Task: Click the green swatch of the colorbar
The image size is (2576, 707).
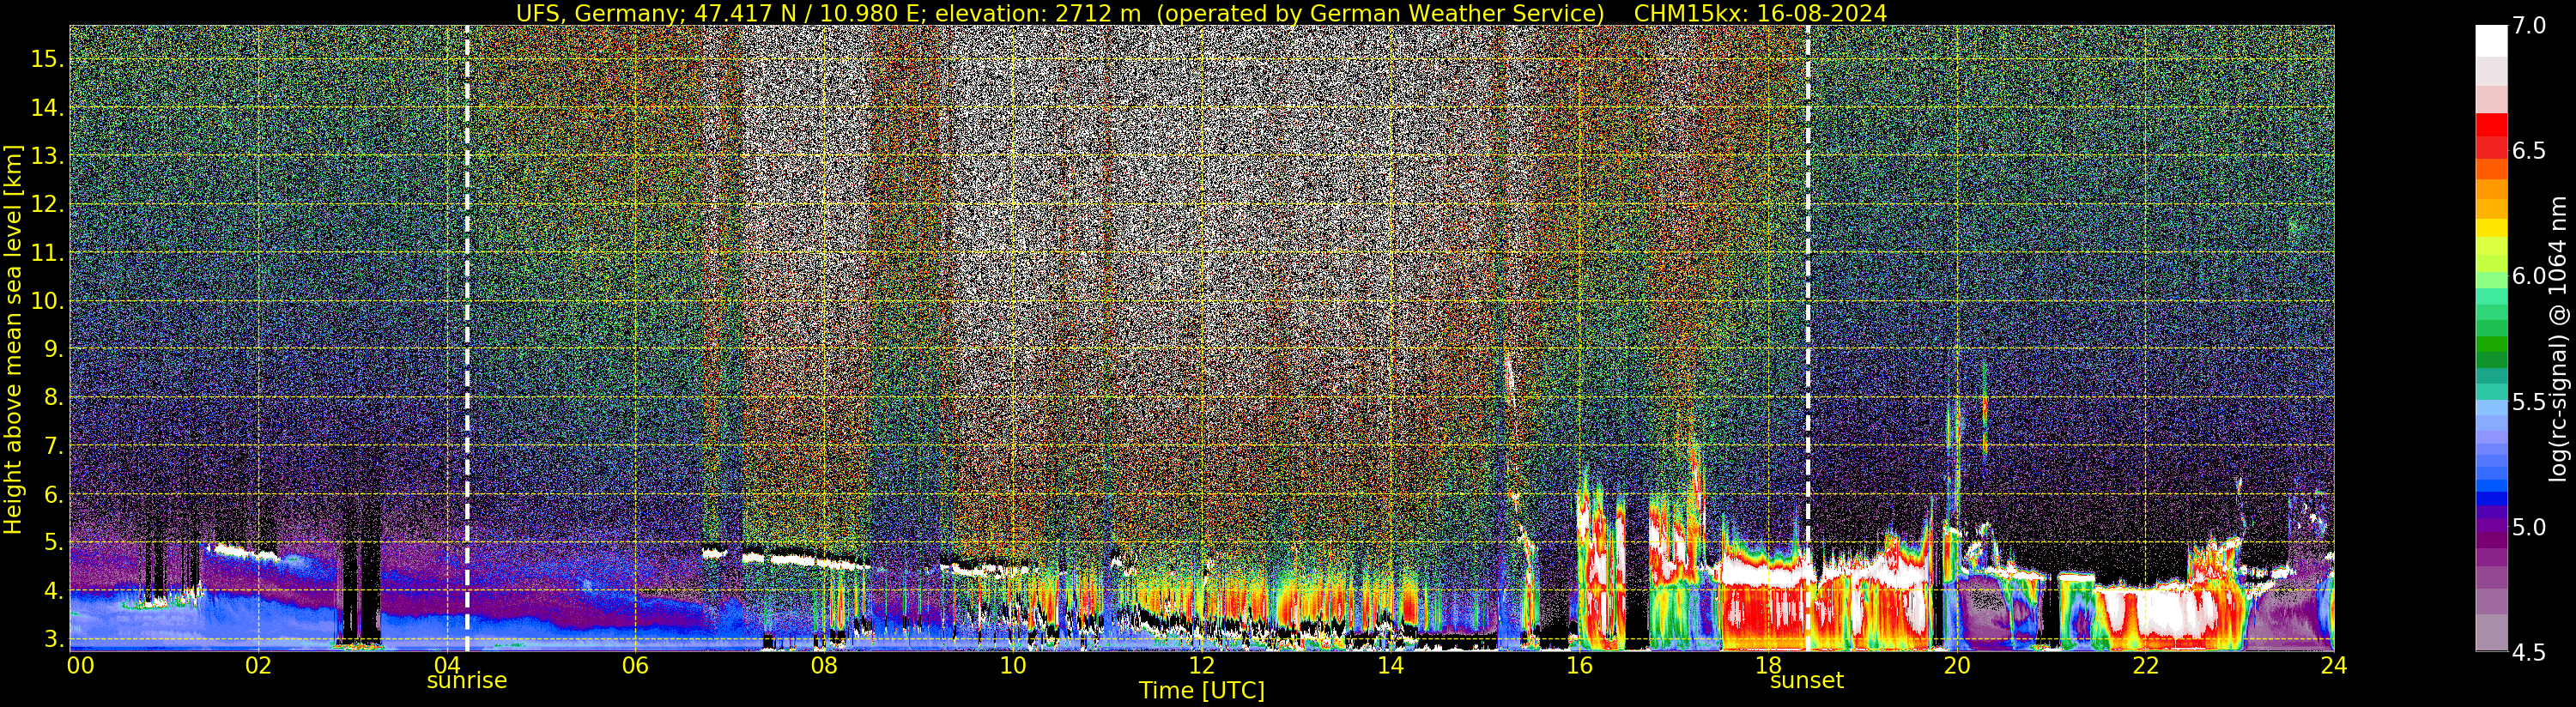Action: (2491, 343)
